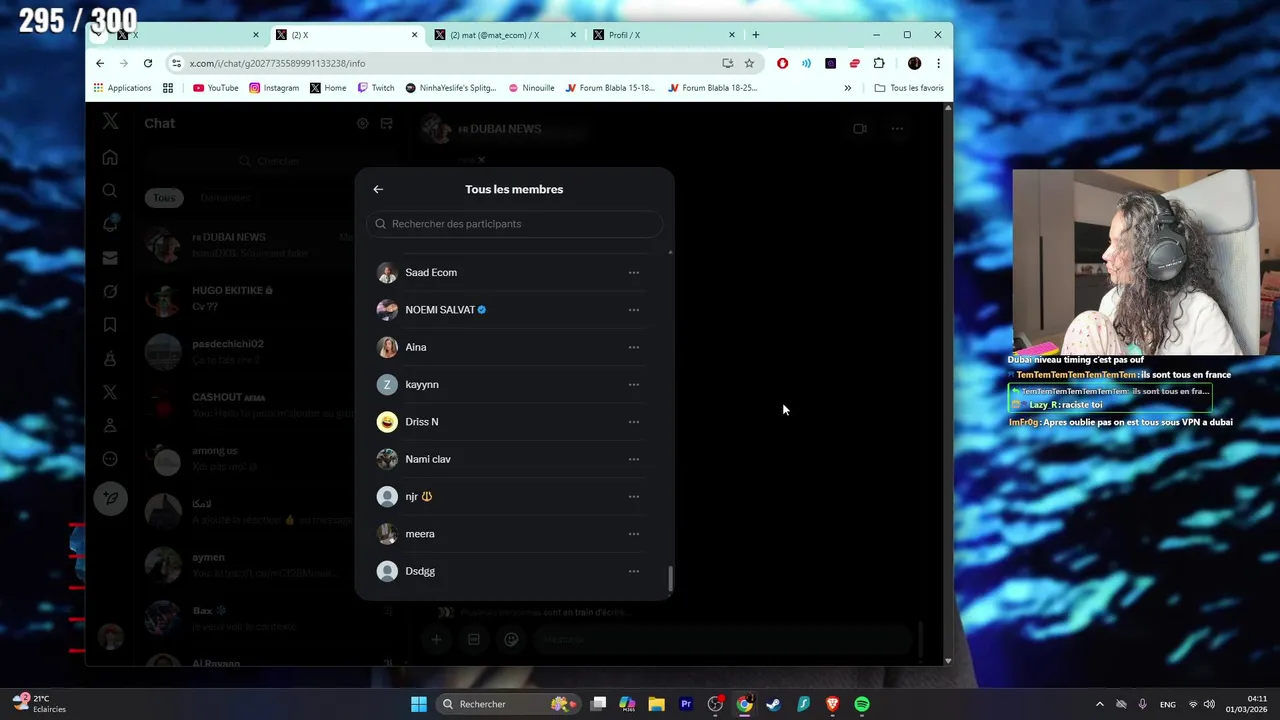1280x720 pixels.
Task: Open Windows Start menu
Action: click(419, 704)
